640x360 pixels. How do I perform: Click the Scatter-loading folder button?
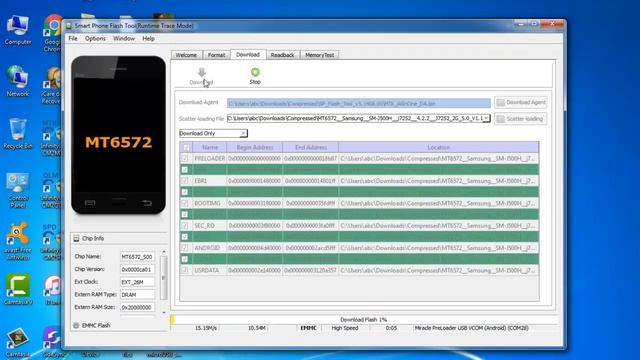521,119
